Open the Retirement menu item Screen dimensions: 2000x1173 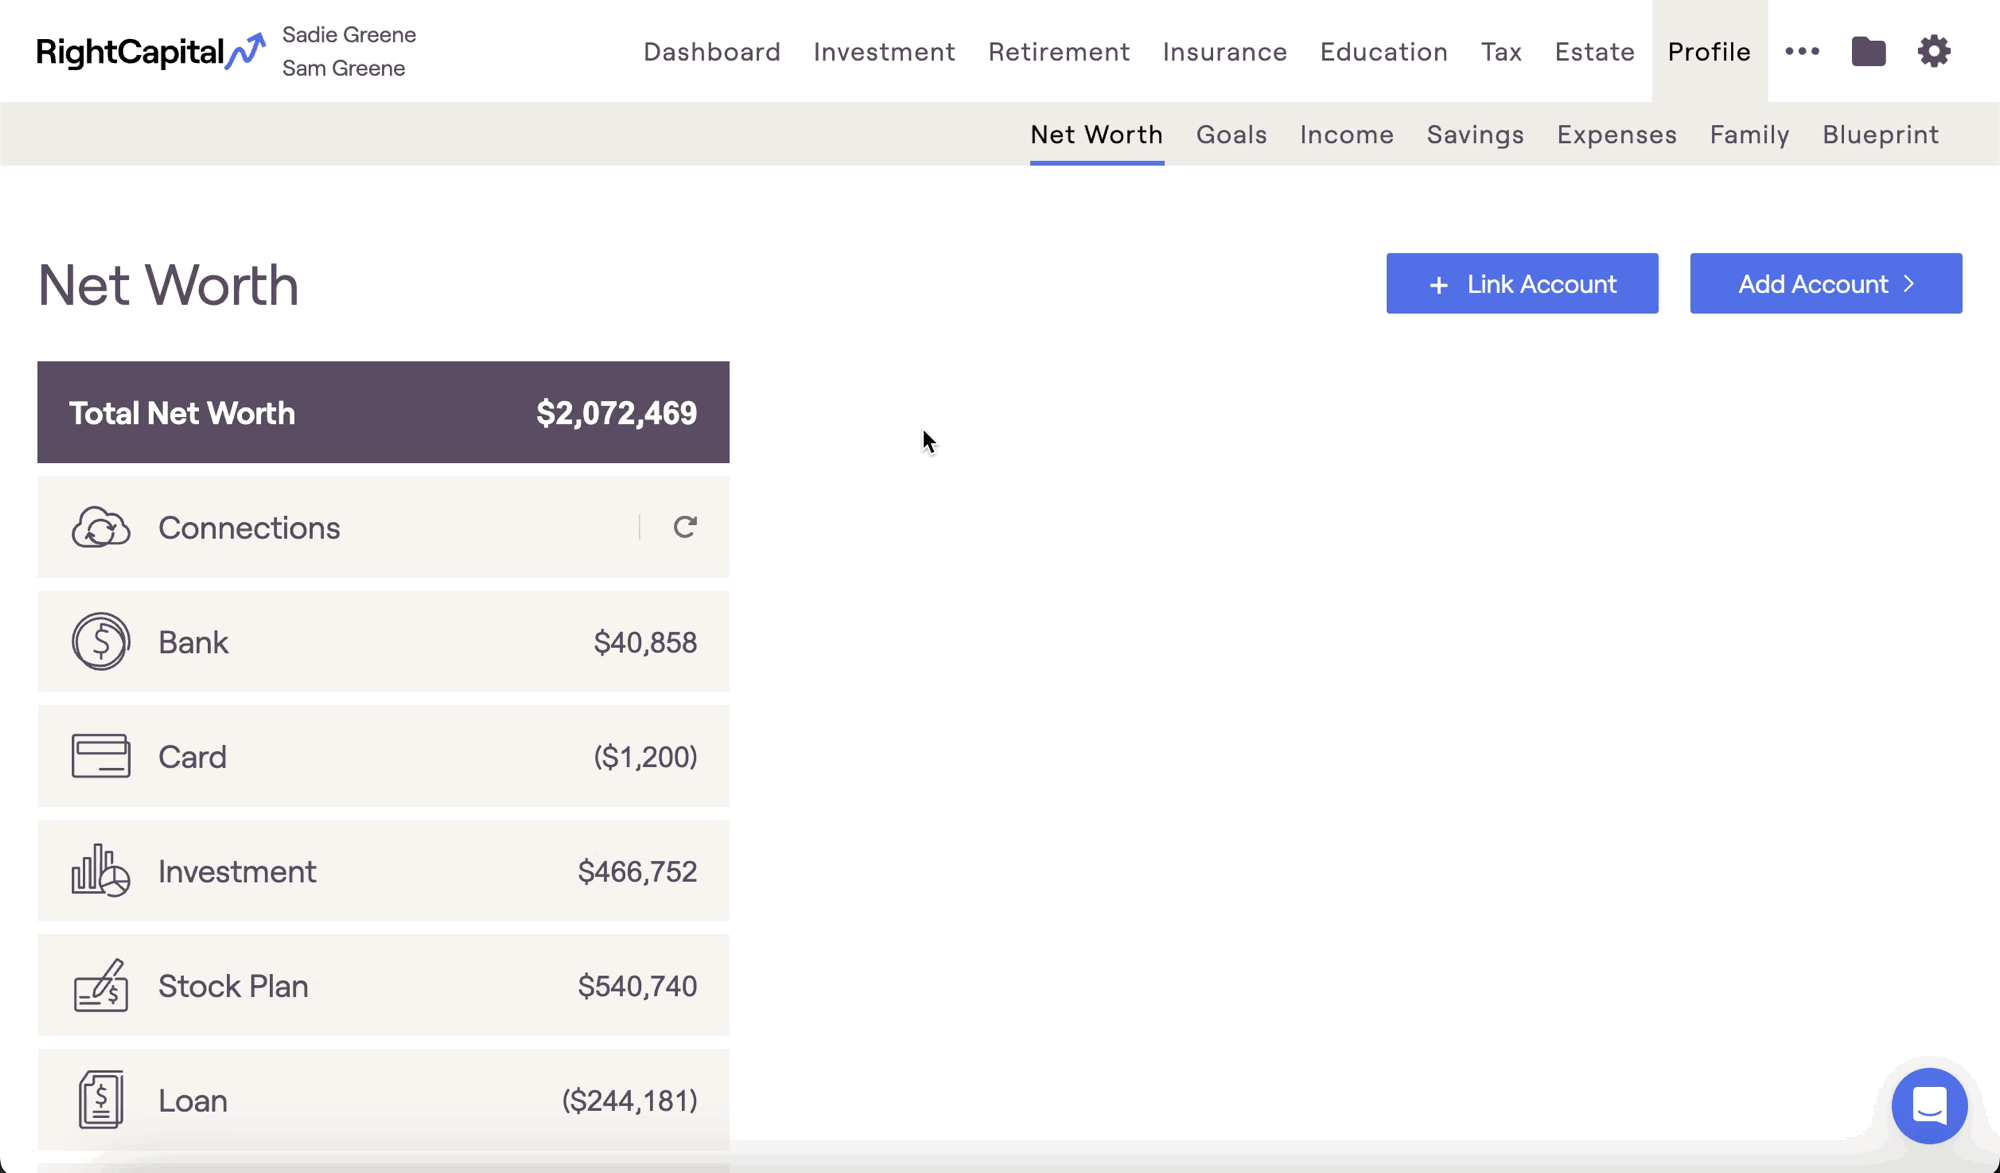coord(1059,51)
